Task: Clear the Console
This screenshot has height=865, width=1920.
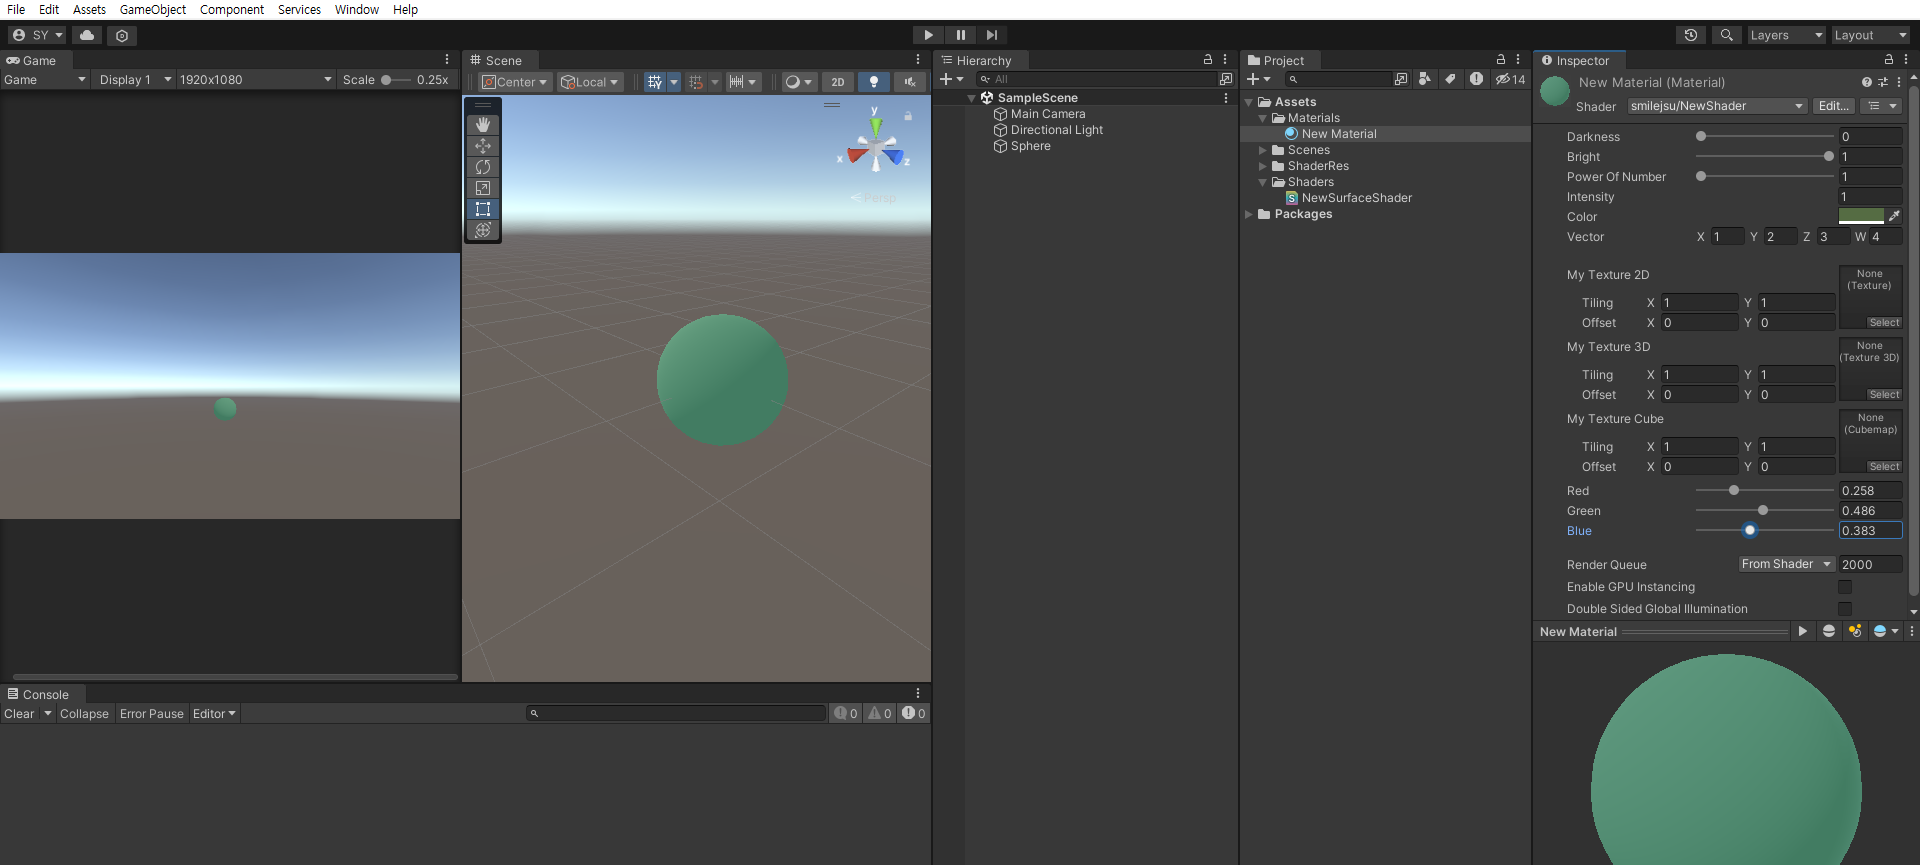Action: (x=20, y=713)
